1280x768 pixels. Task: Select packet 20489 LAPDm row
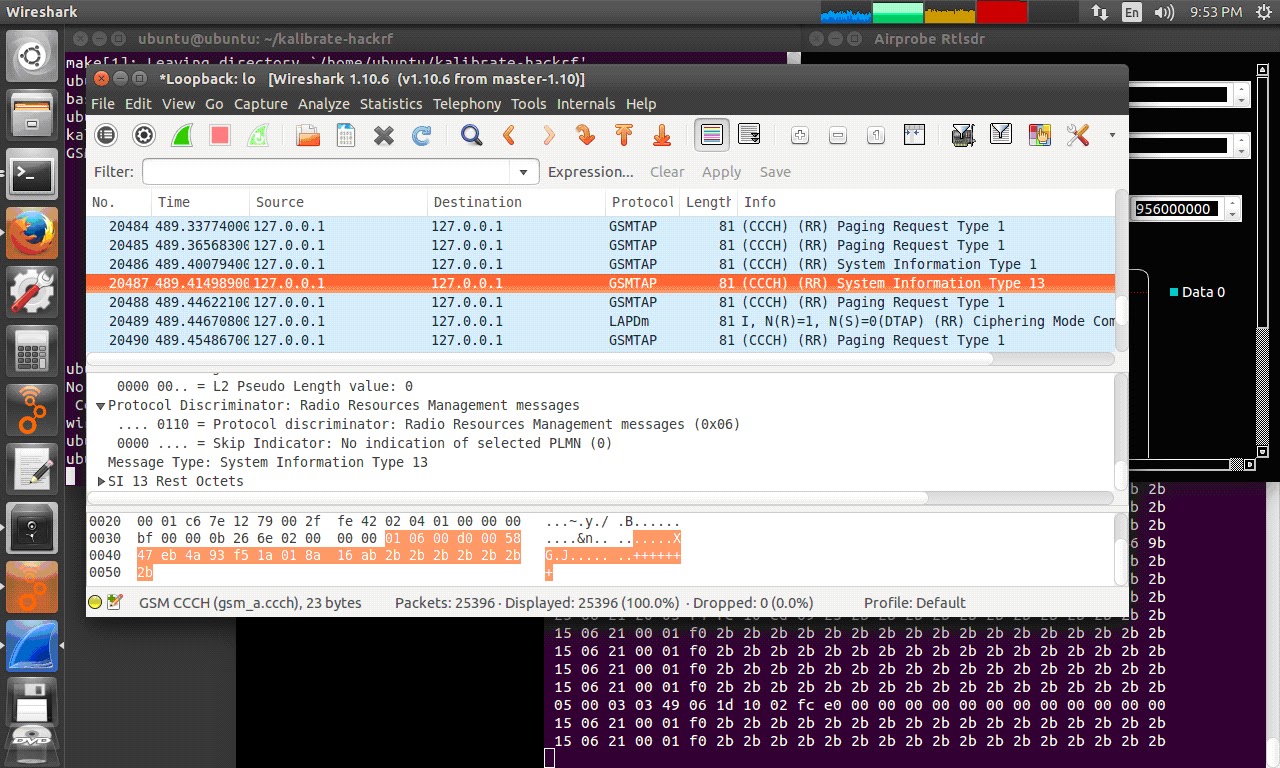[600, 321]
